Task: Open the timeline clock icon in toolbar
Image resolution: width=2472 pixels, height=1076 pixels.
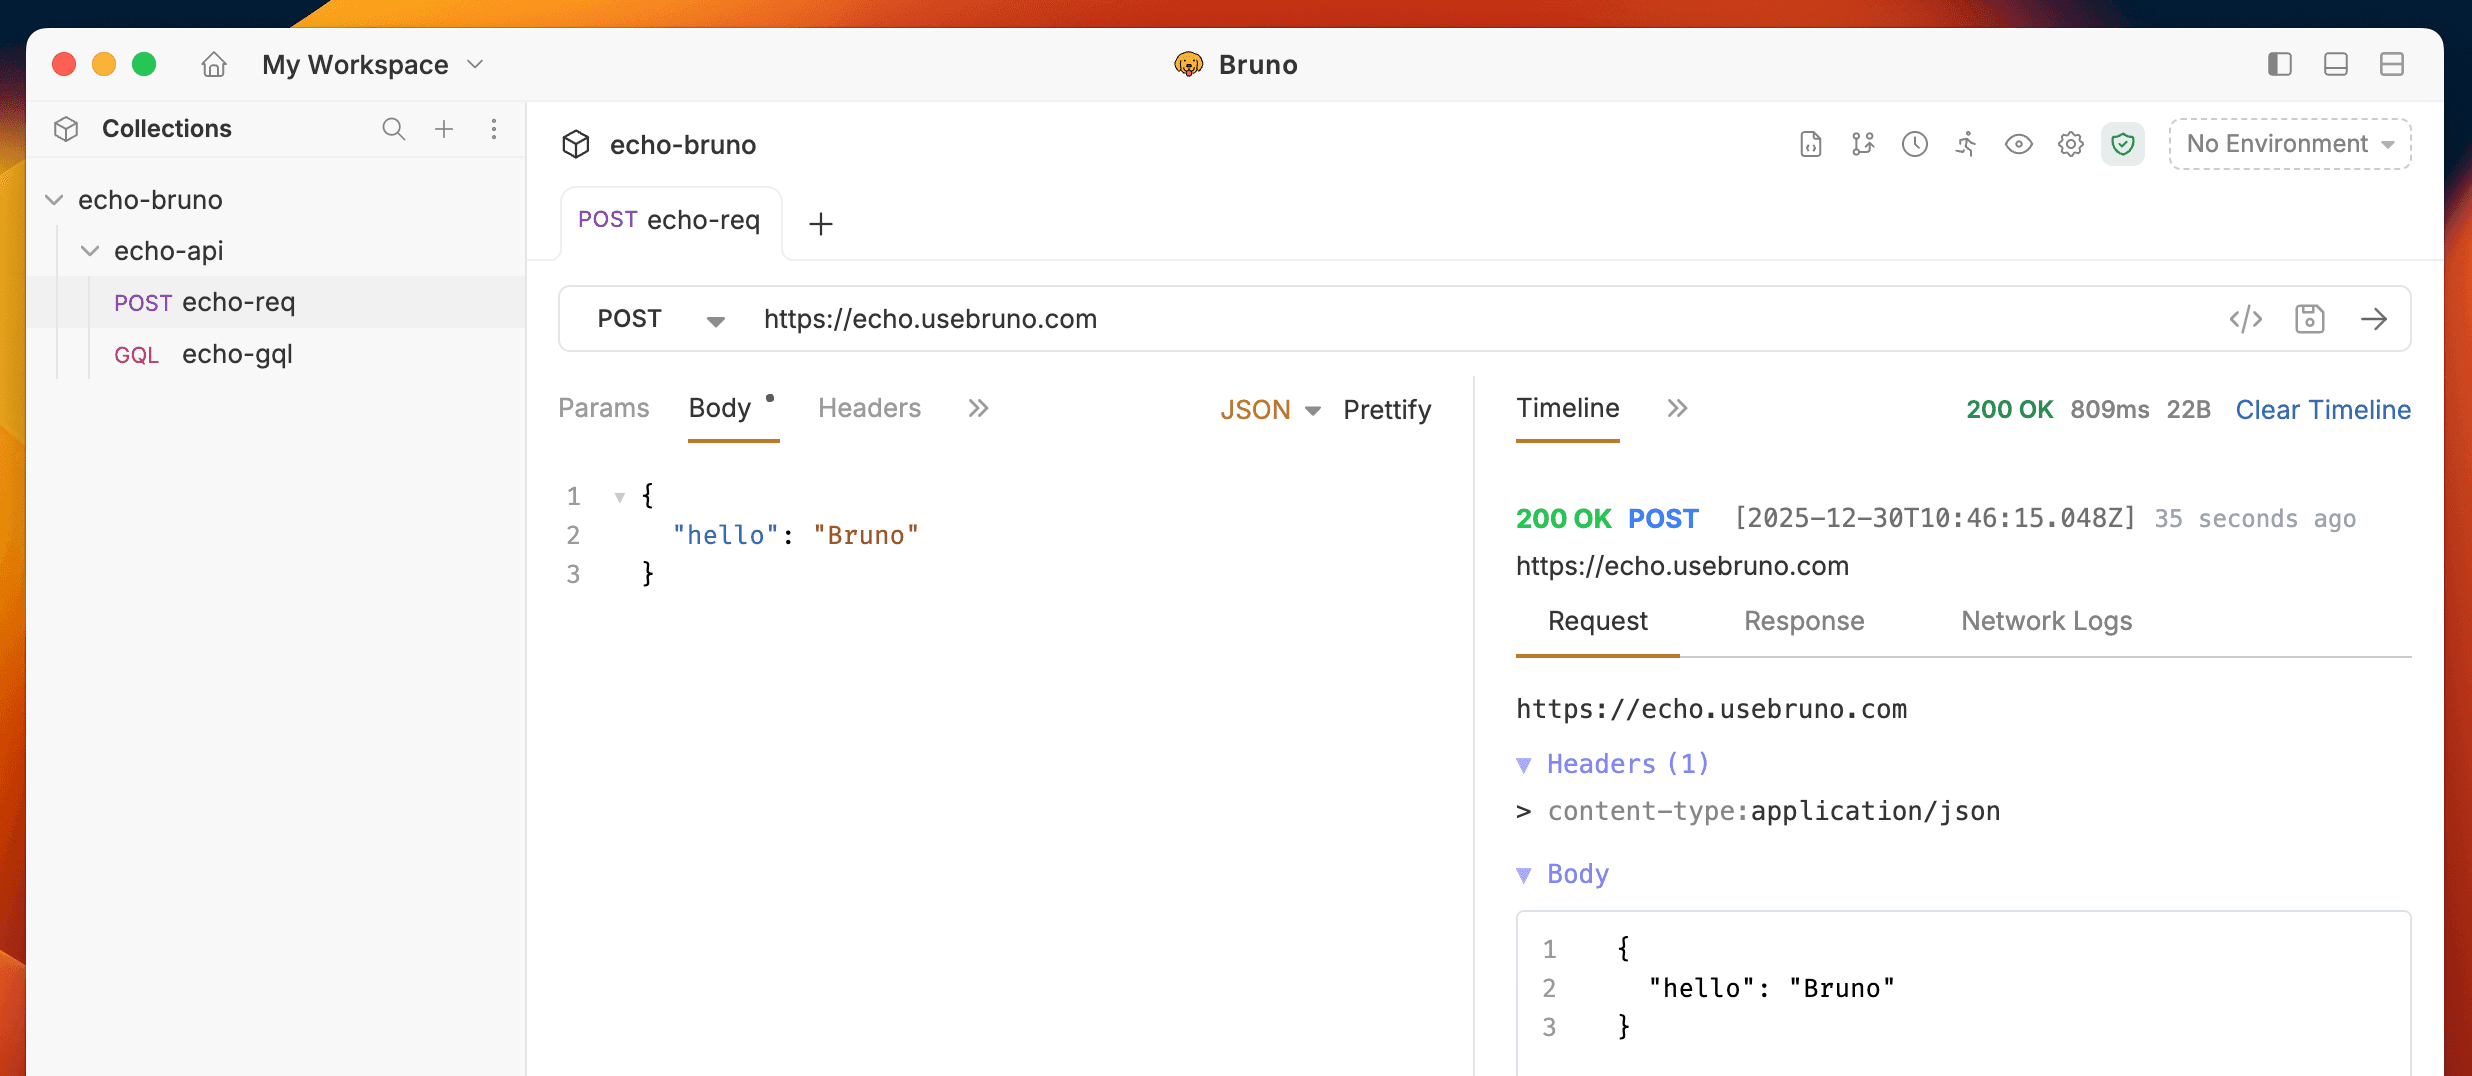Action: (1914, 144)
